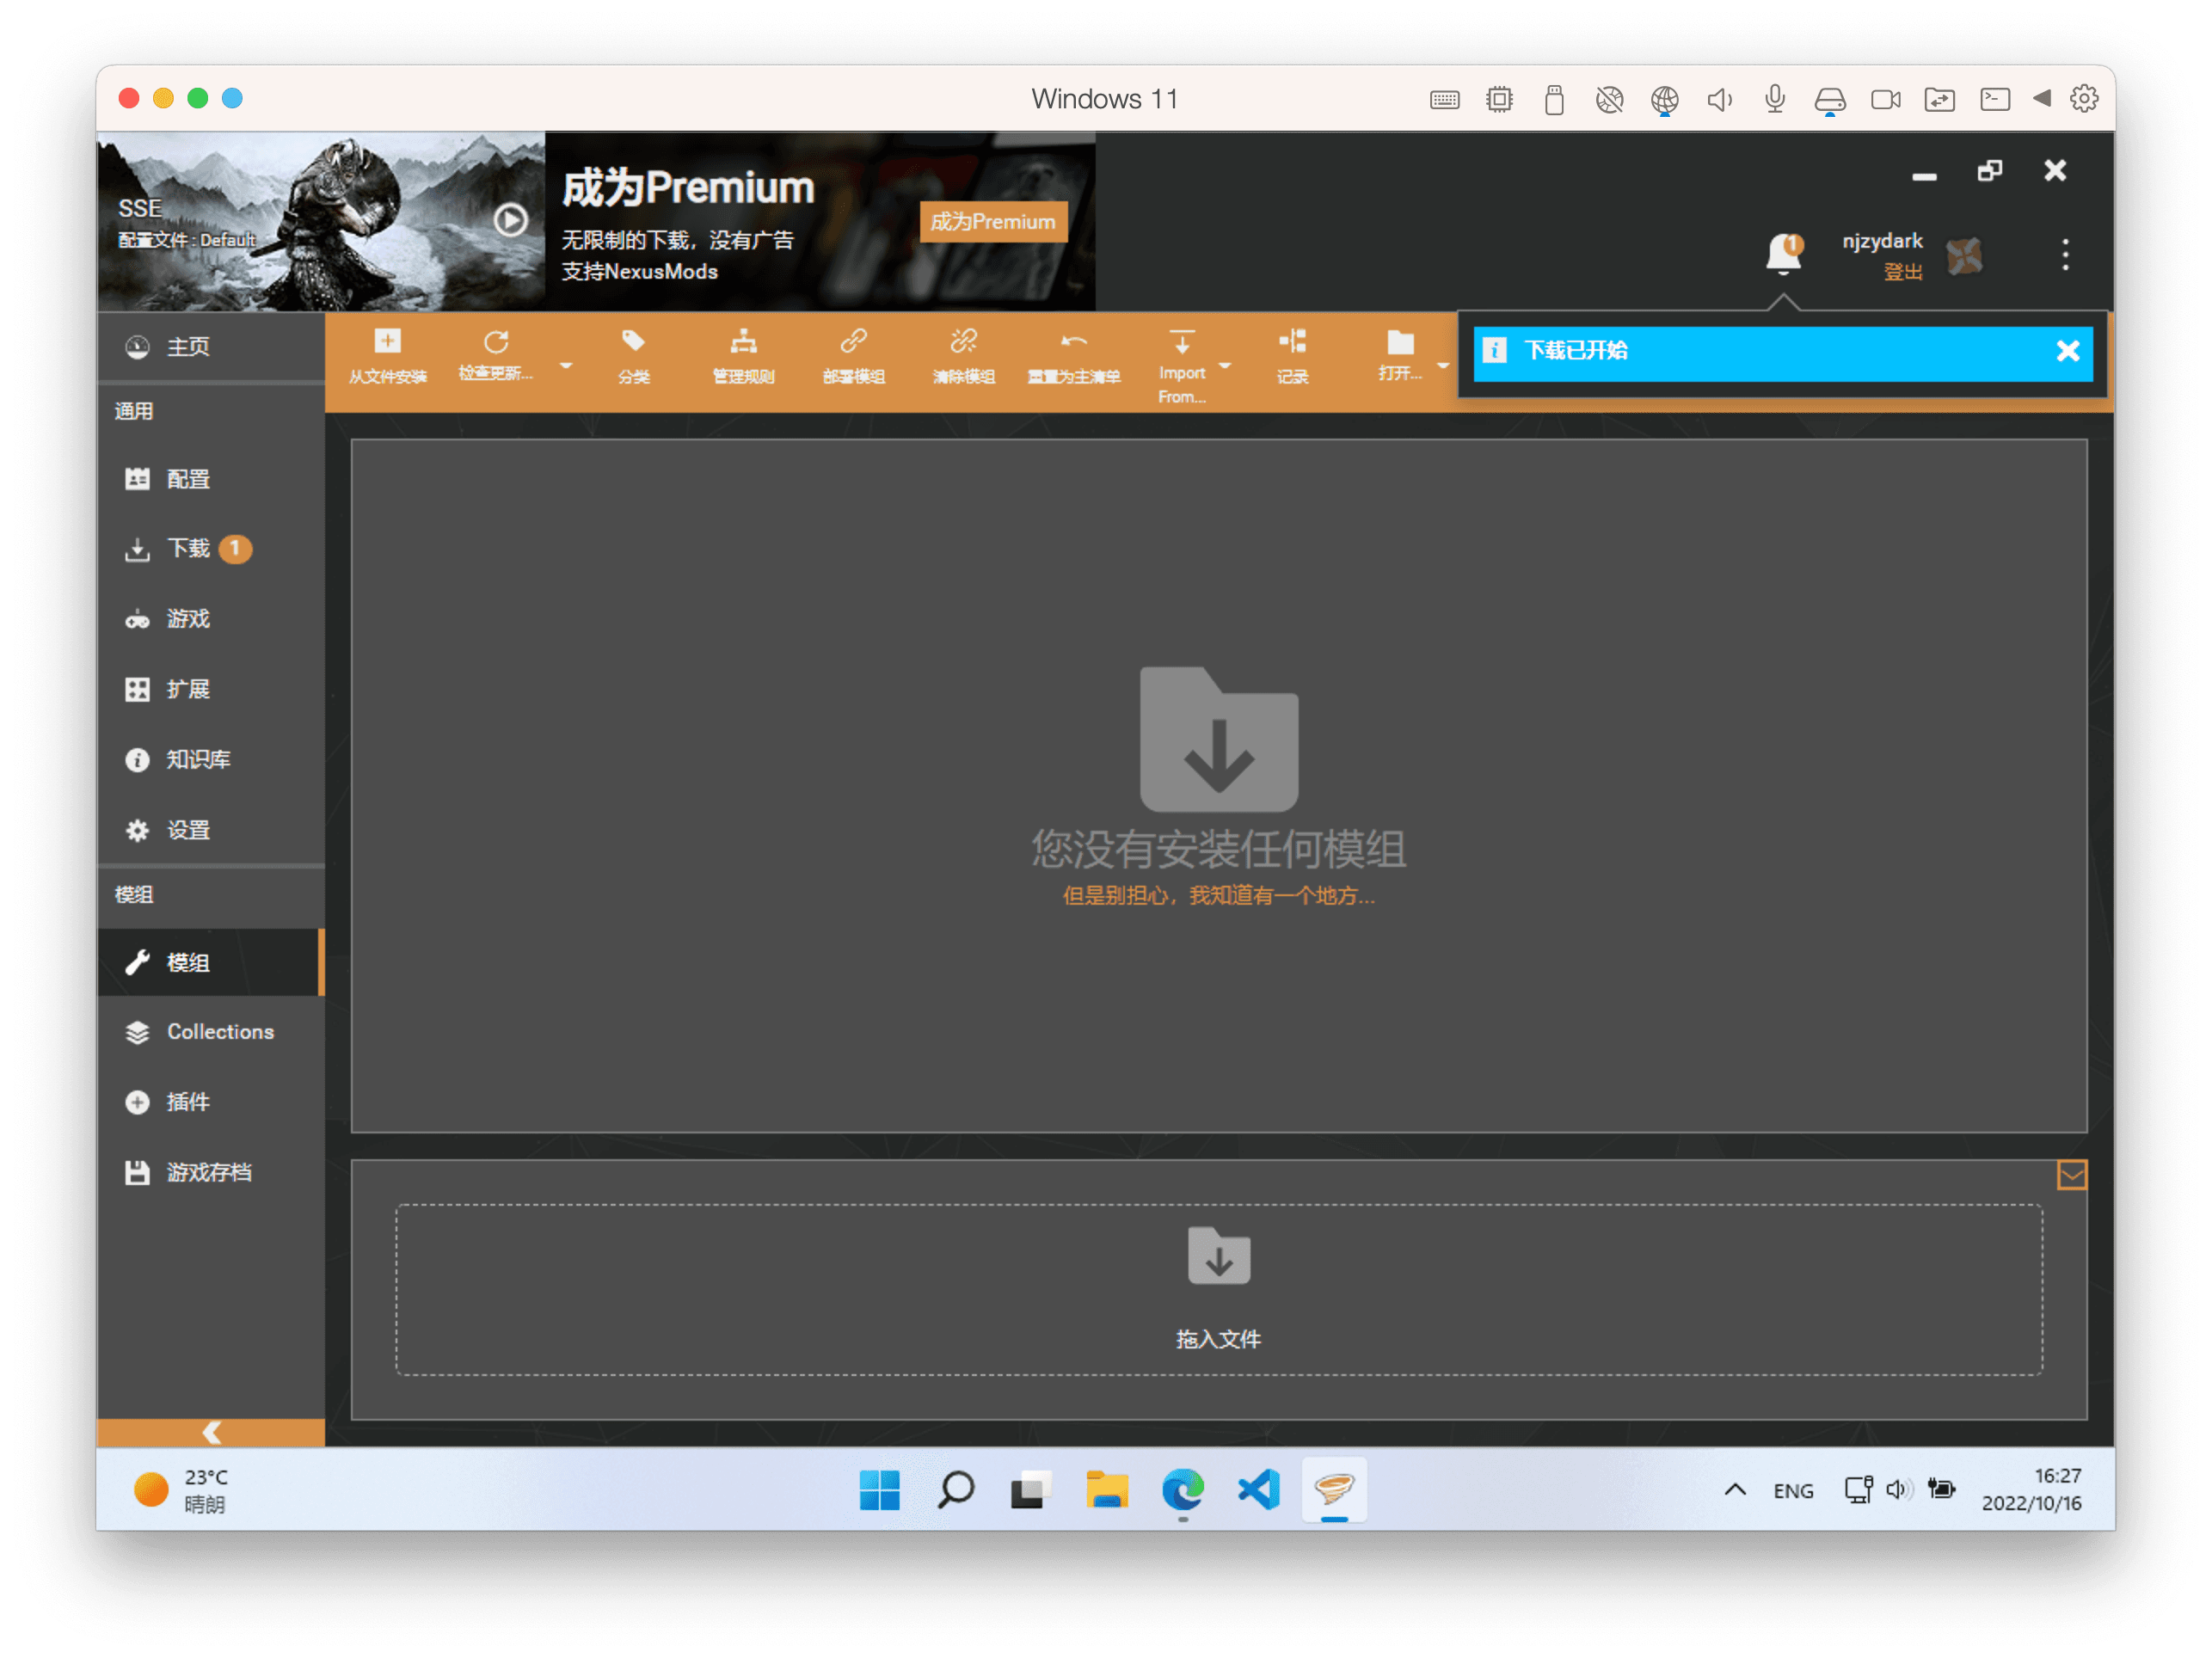Image resolution: width=2212 pixels, height=1658 pixels.
Task: Click the reset to manifest undo icon
Action: tap(1074, 343)
